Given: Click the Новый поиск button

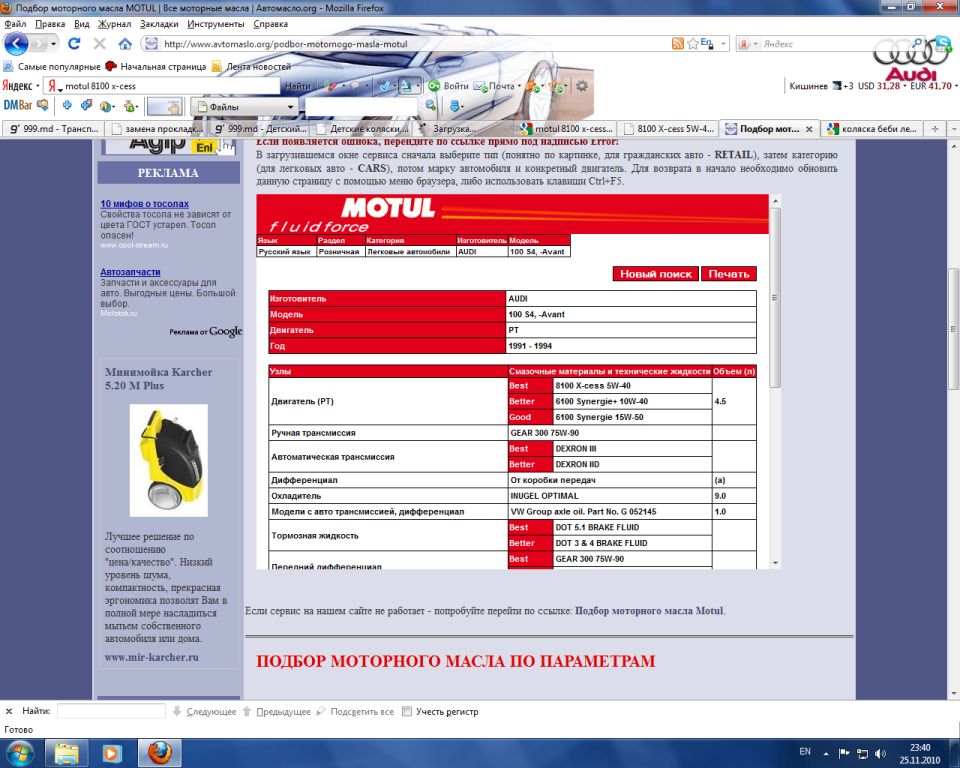Looking at the screenshot, I should coord(656,274).
